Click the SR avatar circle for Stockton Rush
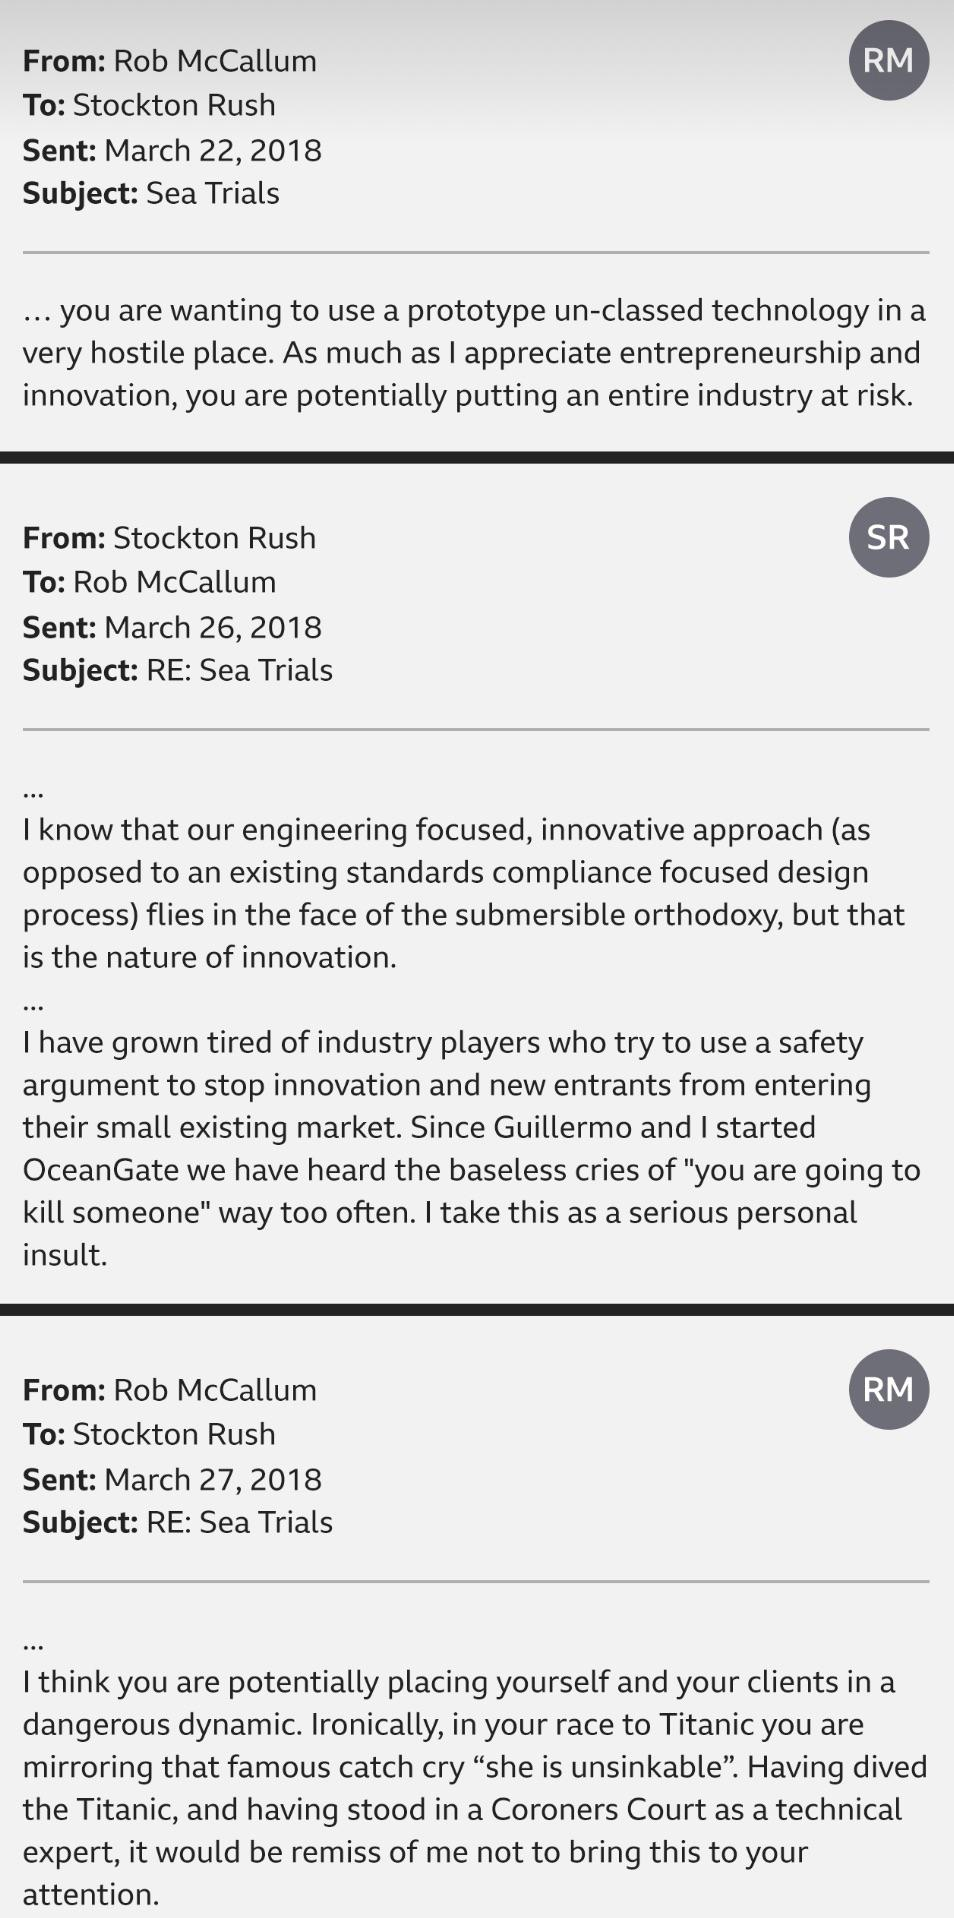The width and height of the screenshot is (954, 1918). (889, 537)
